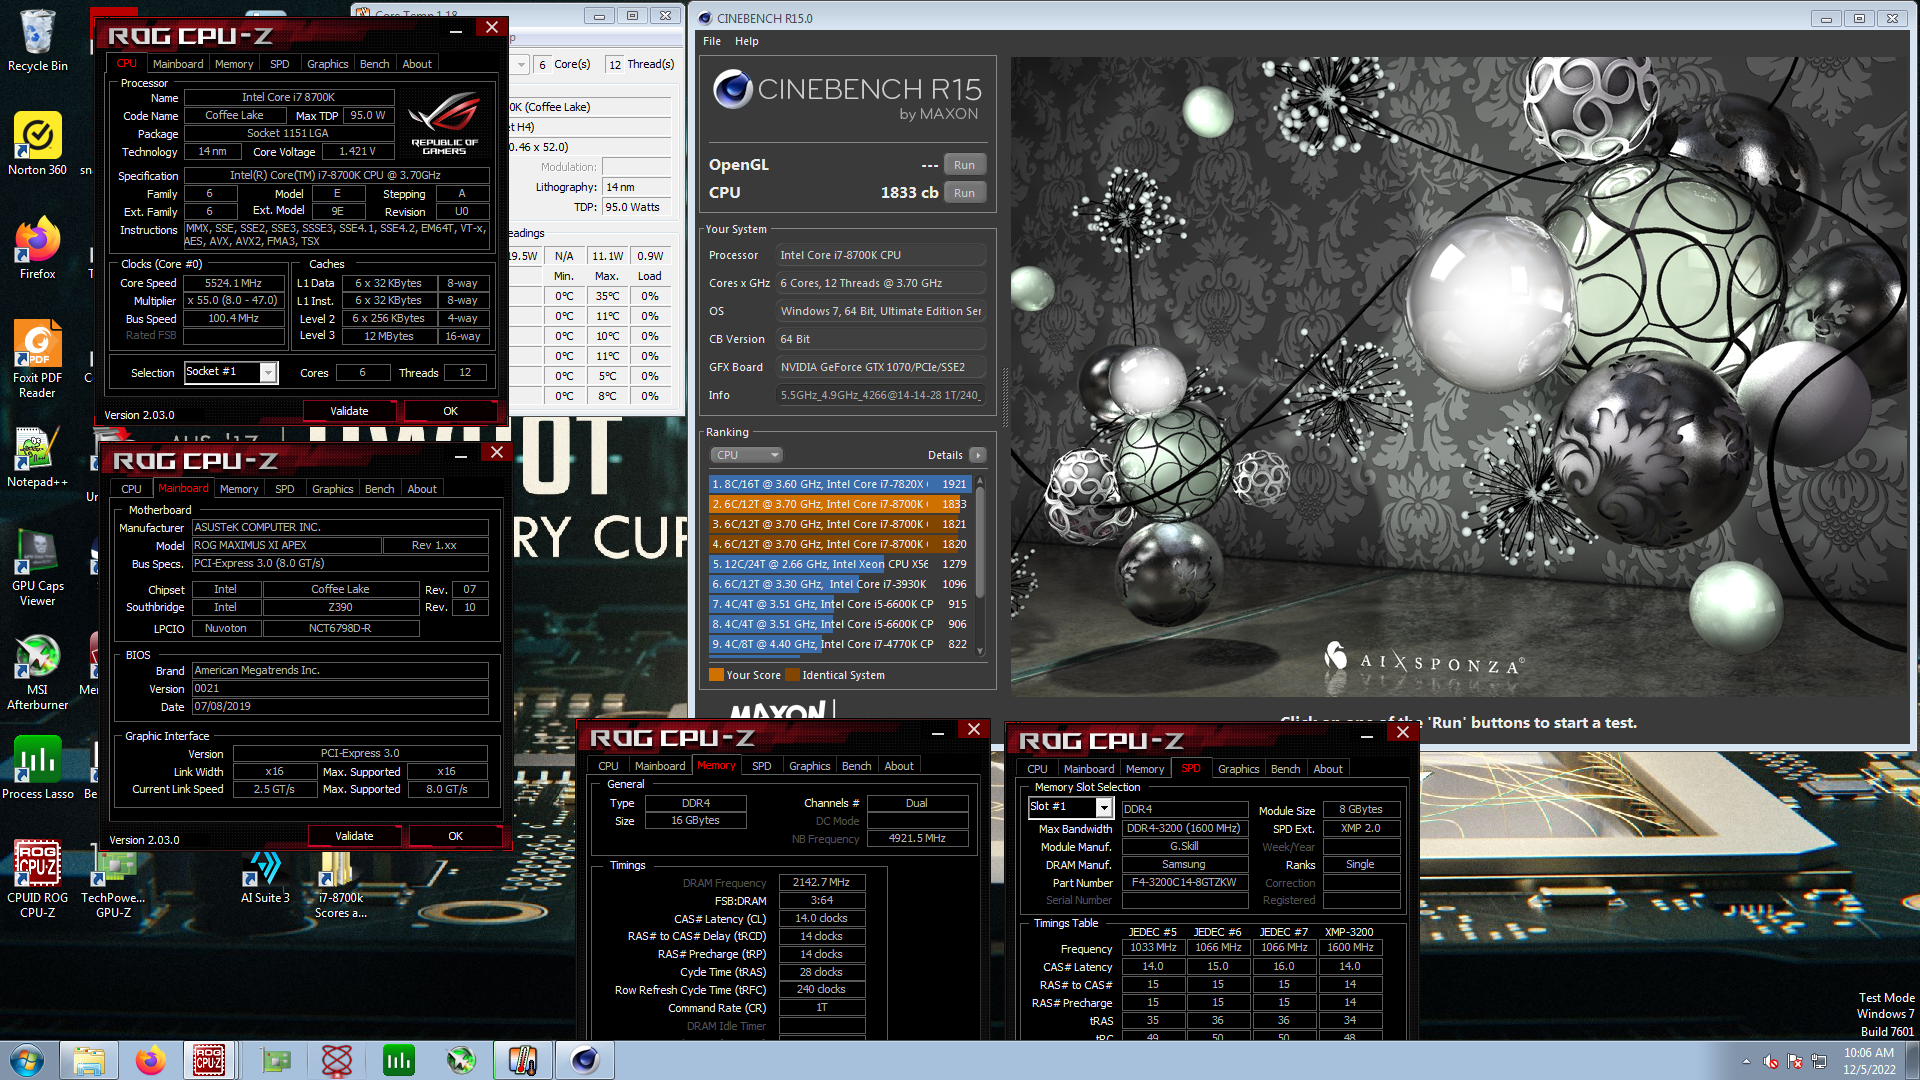Click motherboard model ROG MAXIMUS XI APEX
This screenshot has width=1920, height=1080.
click(287, 545)
